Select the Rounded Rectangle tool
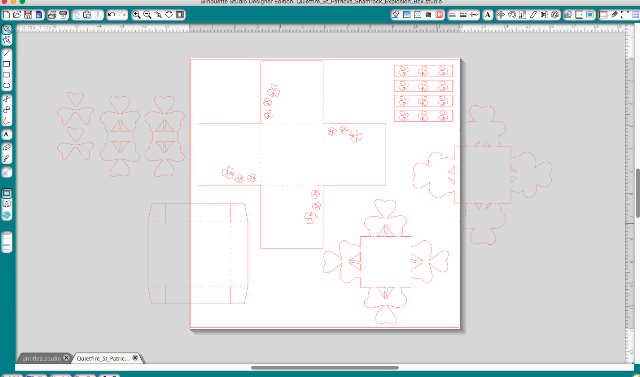This screenshot has height=377, width=640. [7, 75]
